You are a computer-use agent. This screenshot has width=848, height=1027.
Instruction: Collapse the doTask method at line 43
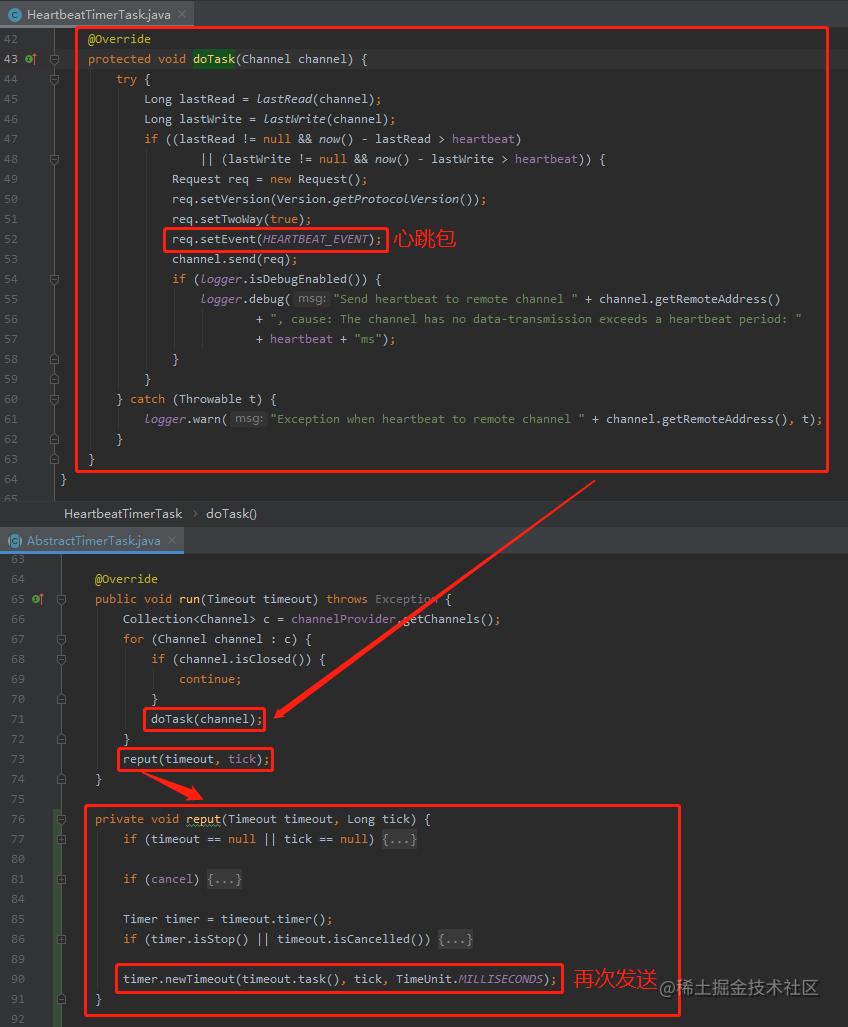54,60
